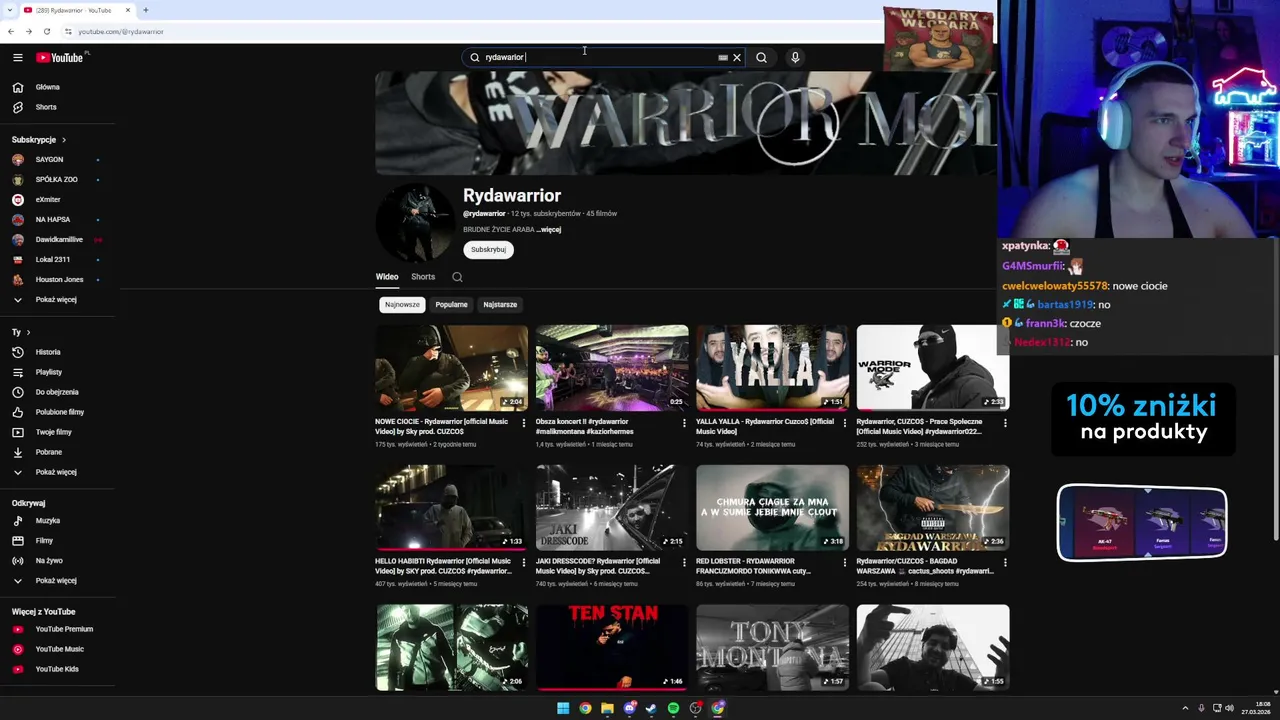Open File Explorer from taskbar

point(607,708)
